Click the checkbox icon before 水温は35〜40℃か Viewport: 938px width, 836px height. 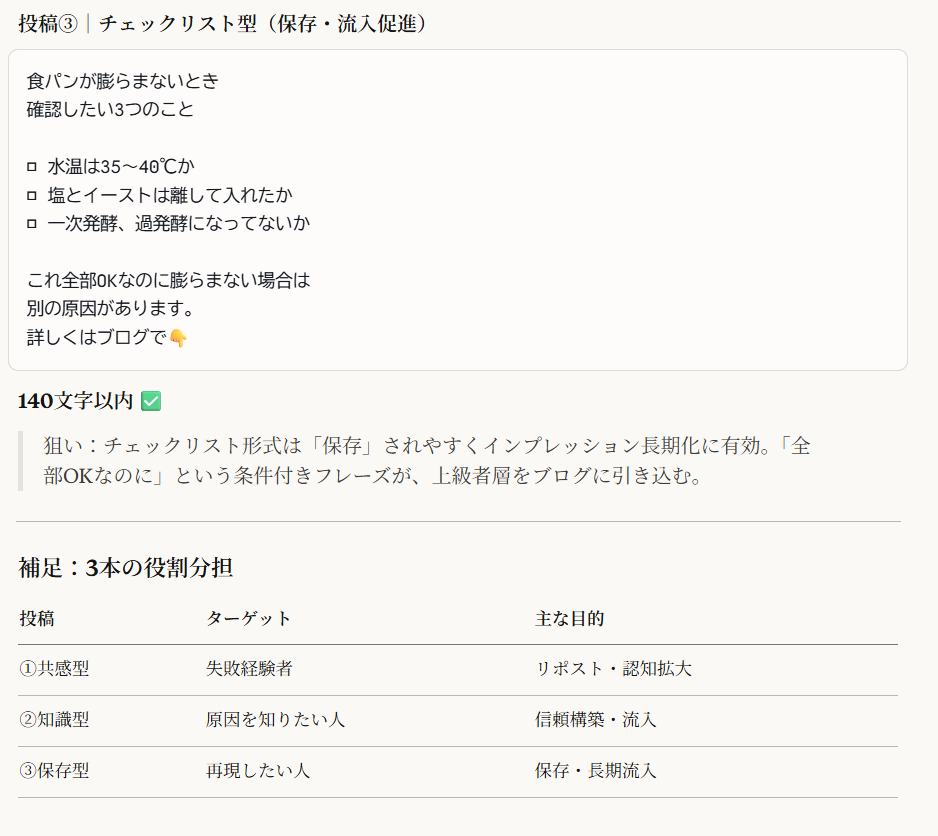31,166
